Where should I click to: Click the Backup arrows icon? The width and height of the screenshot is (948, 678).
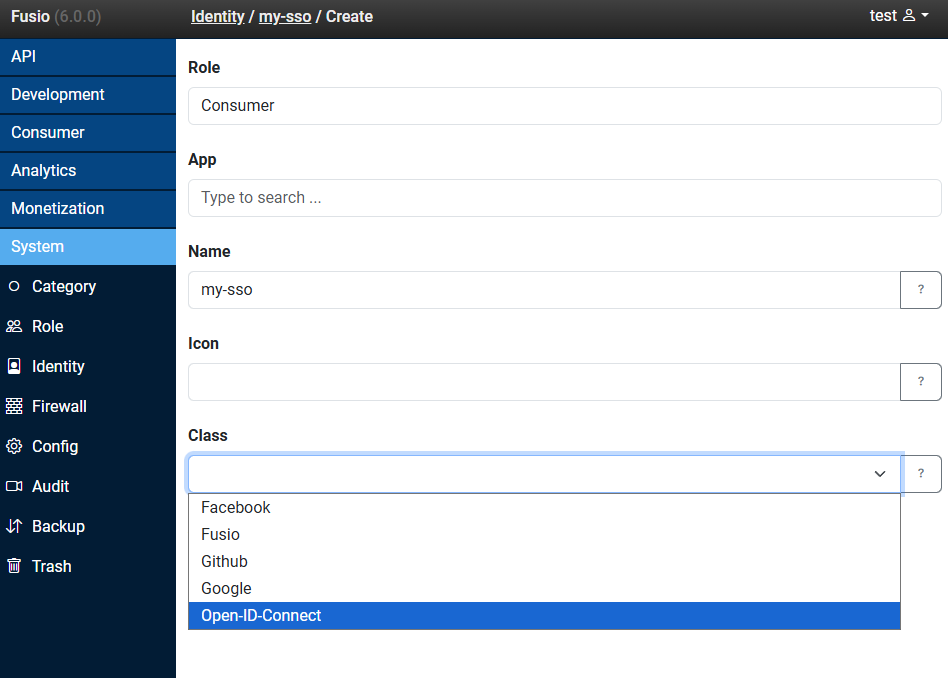pos(14,526)
